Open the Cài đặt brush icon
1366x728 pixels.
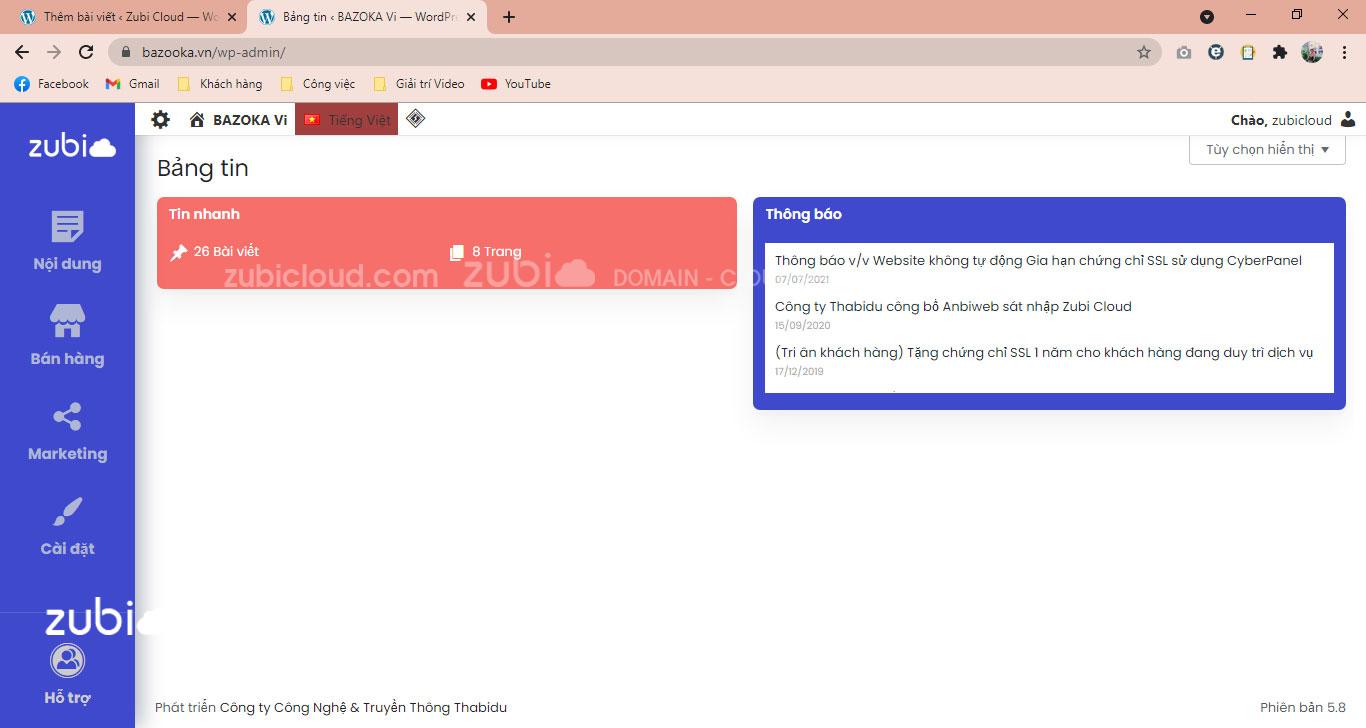click(x=67, y=512)
